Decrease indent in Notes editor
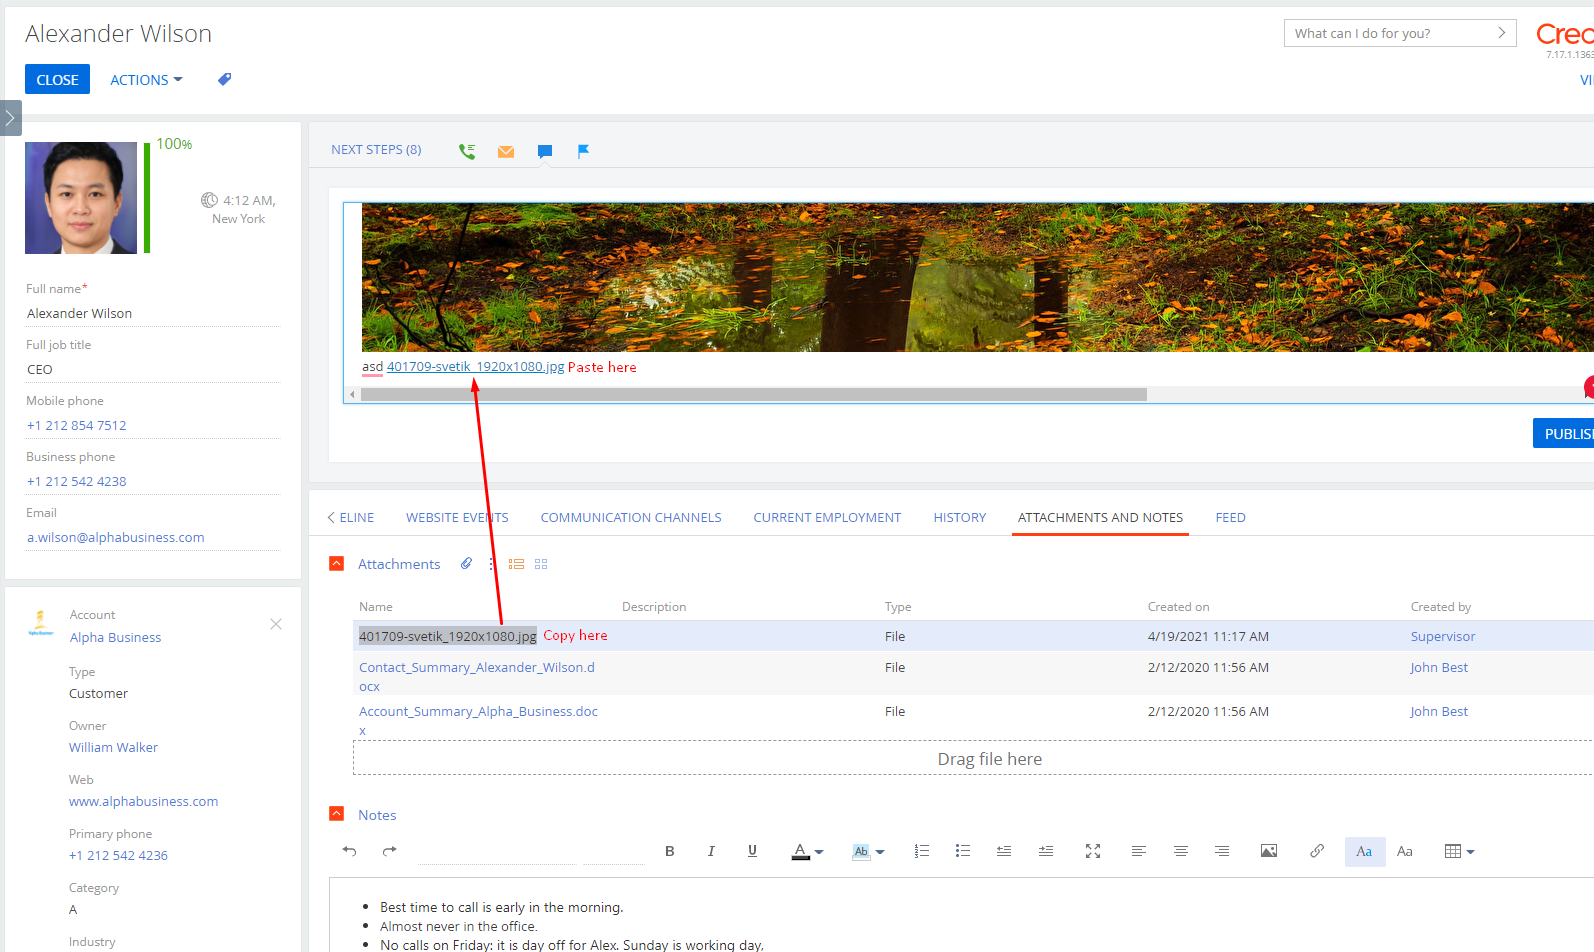Image resolution: width=1594 pixels, height=952 pixels. click(x=1004, y=851)
